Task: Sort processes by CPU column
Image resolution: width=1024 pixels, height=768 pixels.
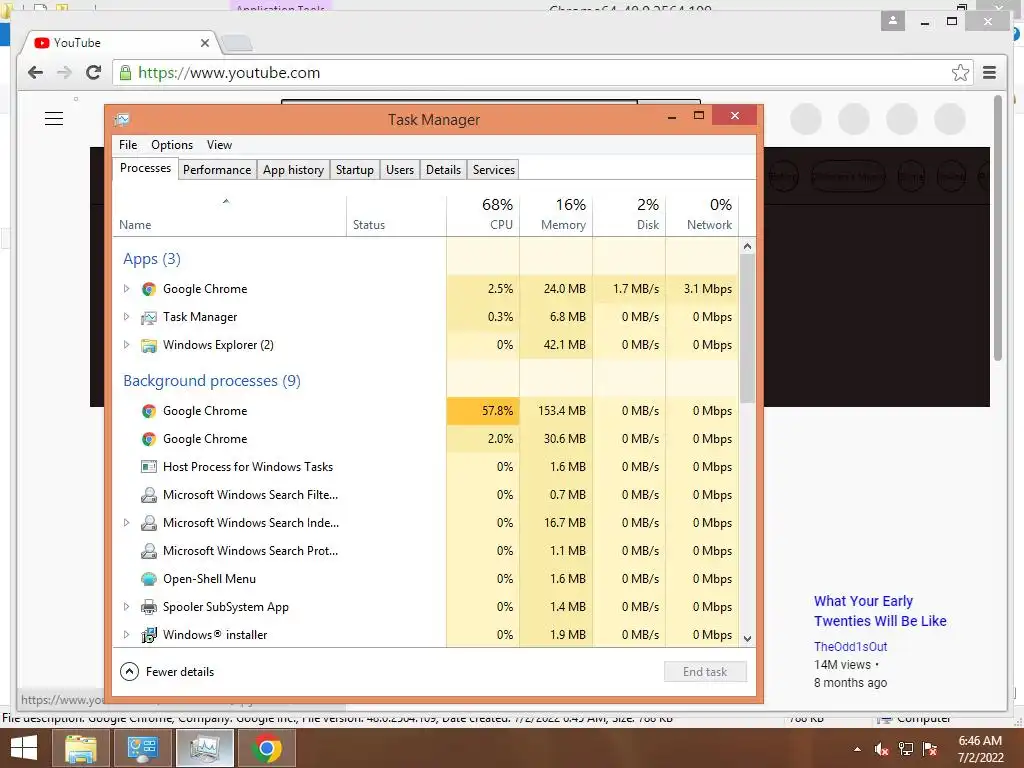Action: coord(483,214)
